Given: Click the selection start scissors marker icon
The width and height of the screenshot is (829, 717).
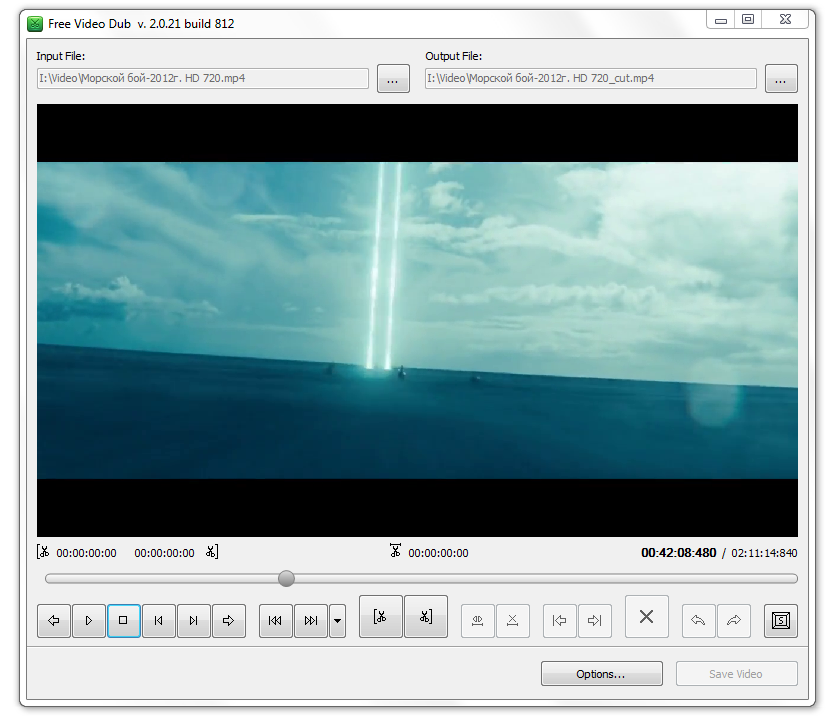Looking at the screenshot, I should click(43, 552).
